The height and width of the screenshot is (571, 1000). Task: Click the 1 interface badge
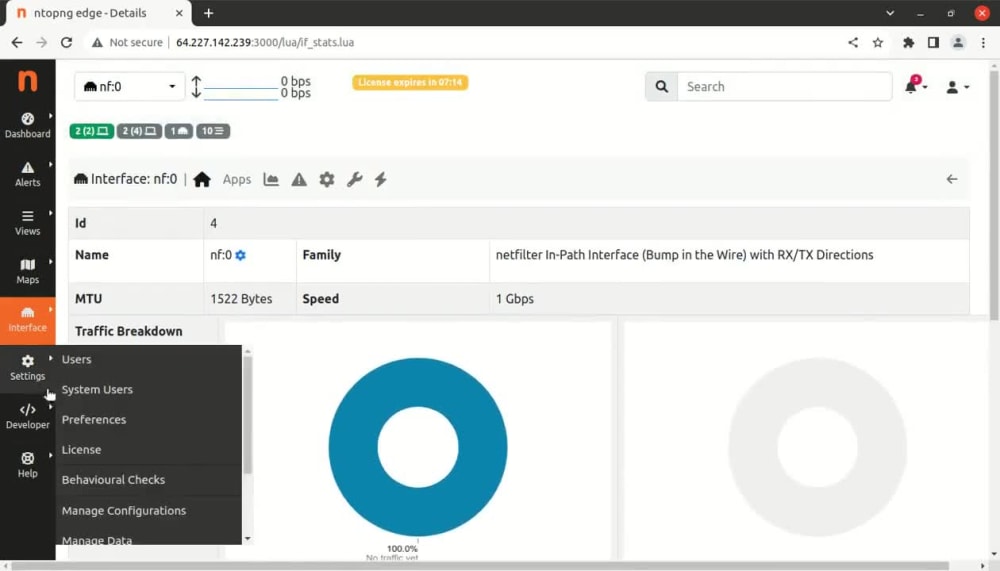click(179, 131)
